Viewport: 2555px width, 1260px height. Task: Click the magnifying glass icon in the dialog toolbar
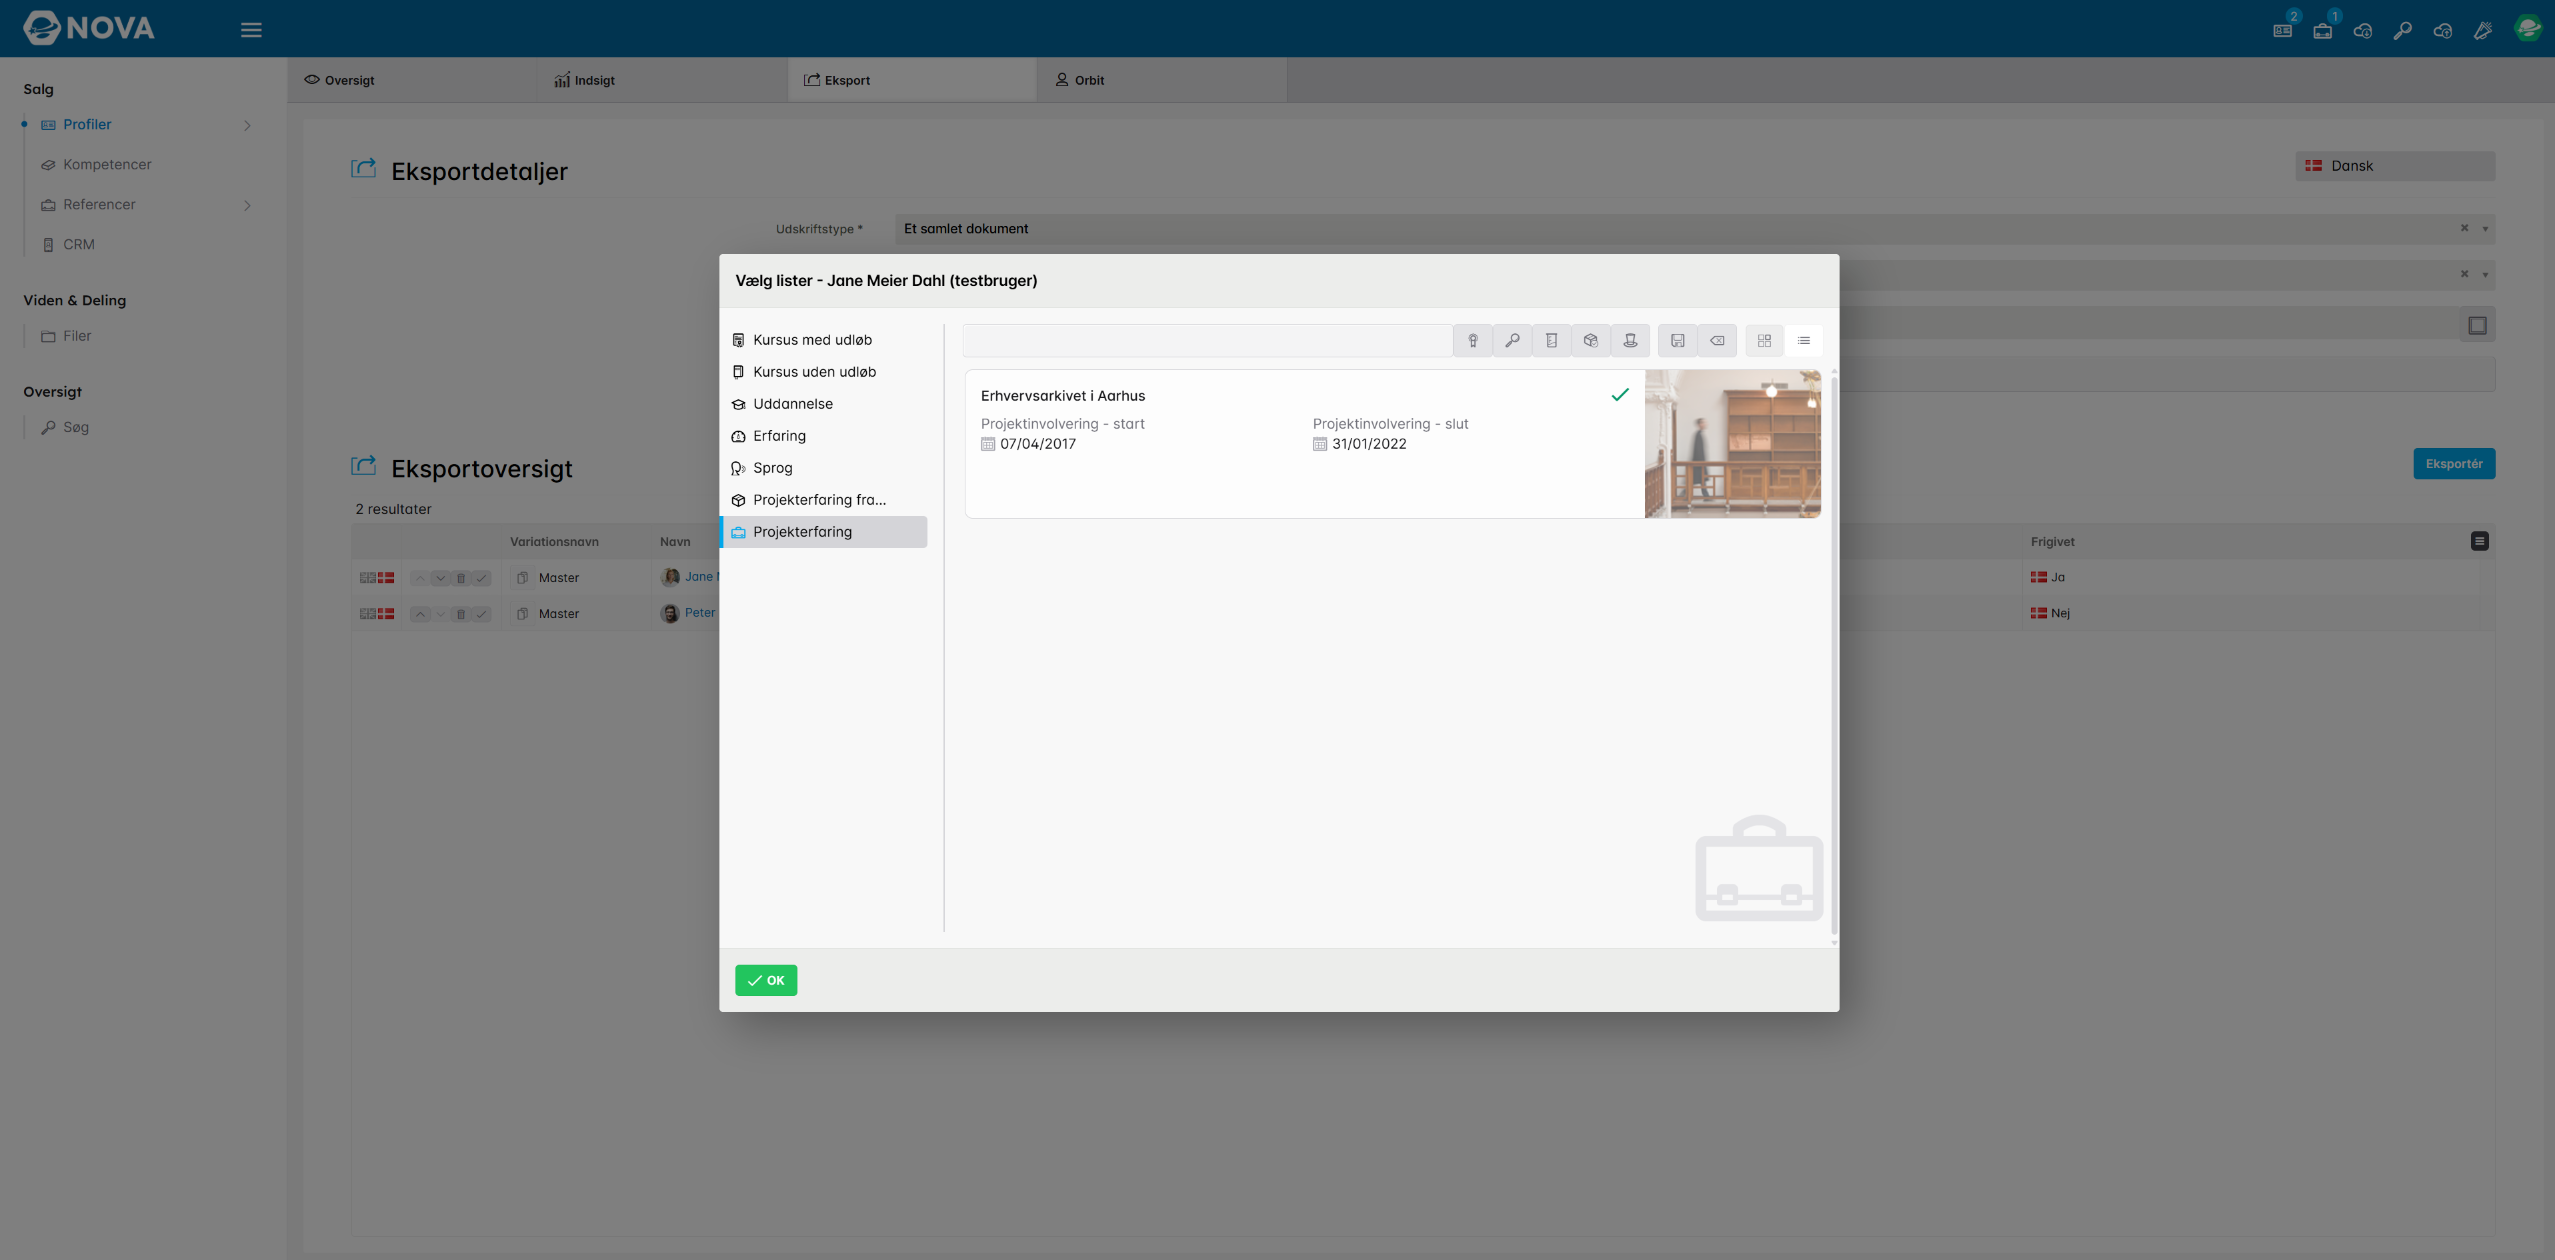[1512, 341]
